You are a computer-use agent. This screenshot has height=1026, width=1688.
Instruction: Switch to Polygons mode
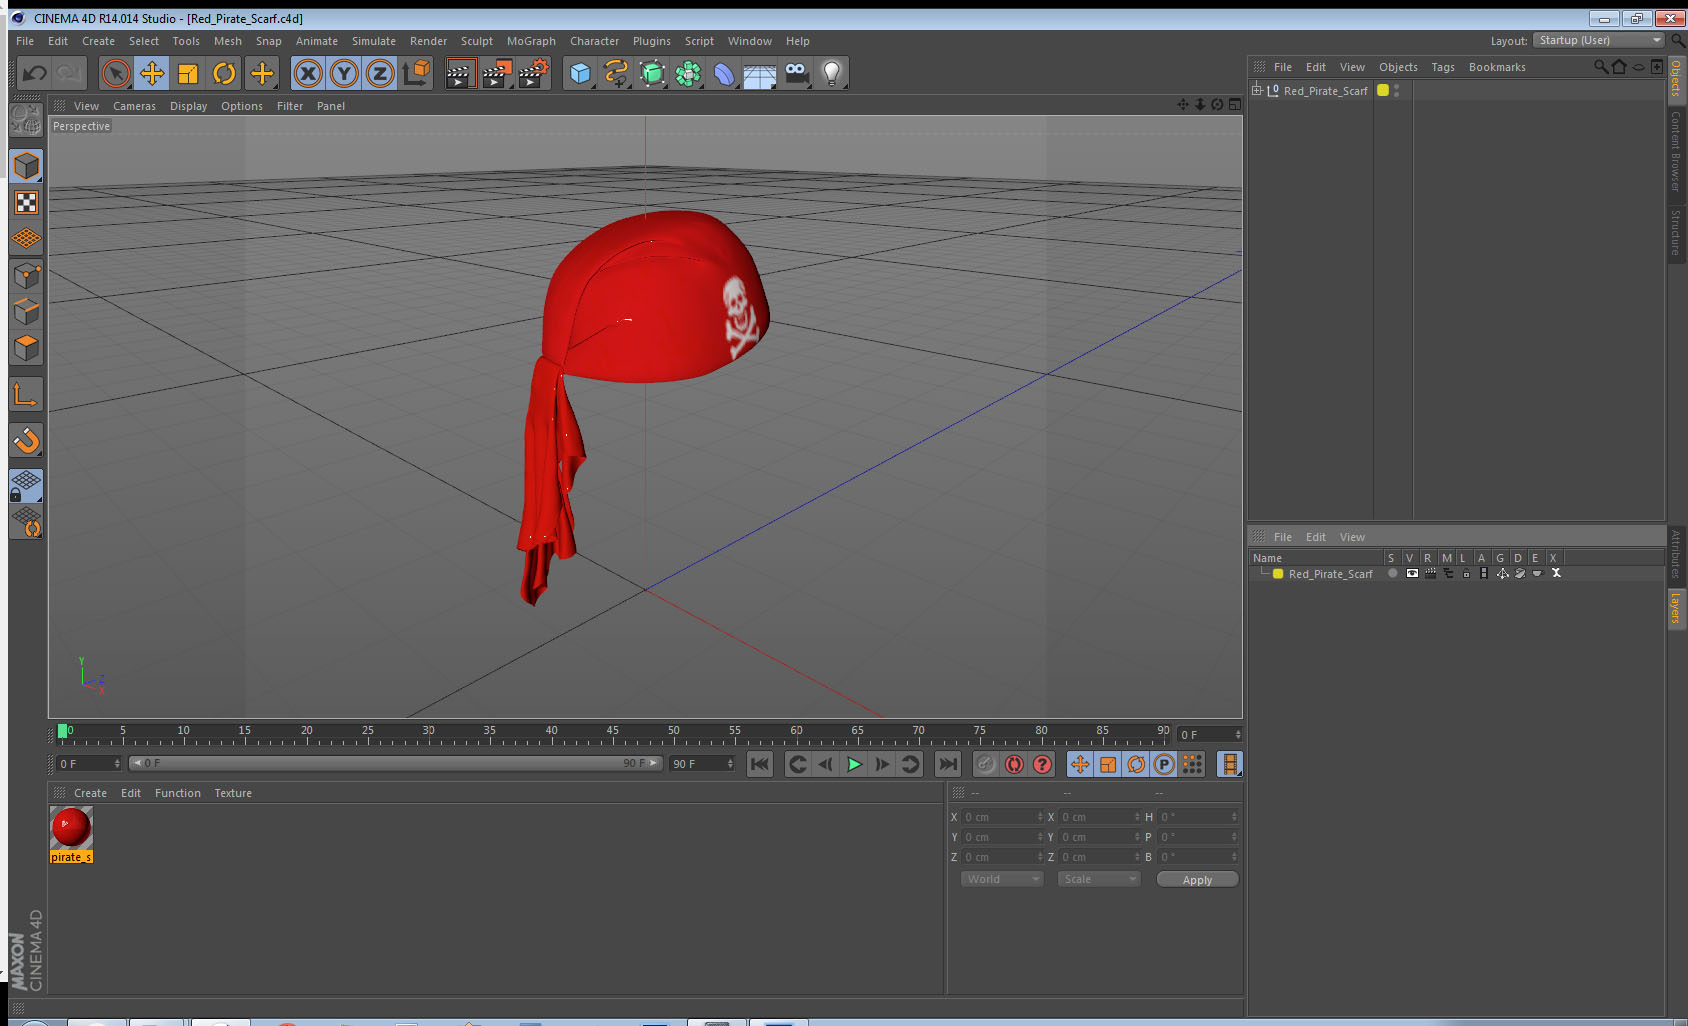point(26,347)
